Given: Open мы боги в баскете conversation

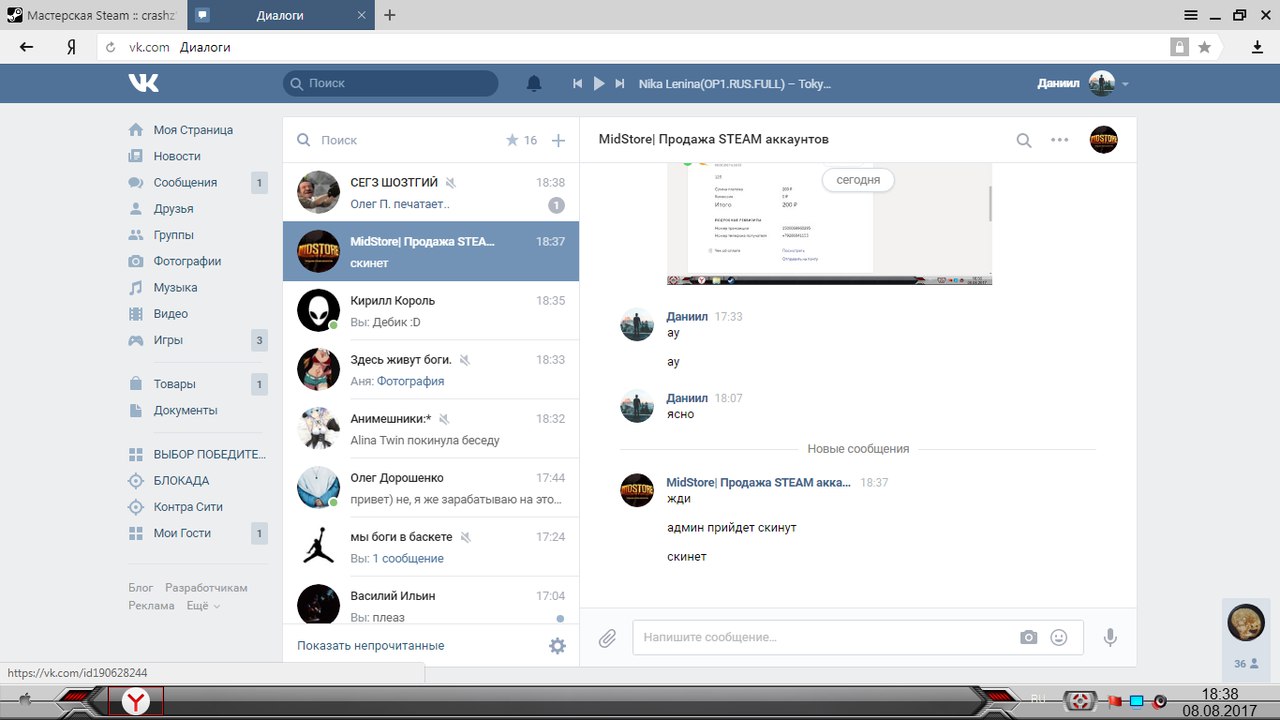Looking at the screenshot, I should click(431, 547).
